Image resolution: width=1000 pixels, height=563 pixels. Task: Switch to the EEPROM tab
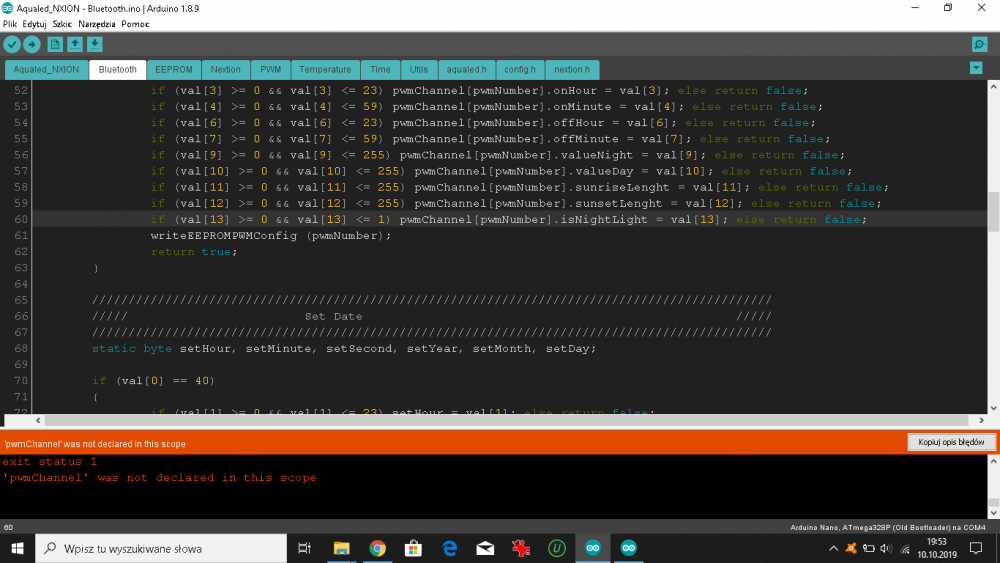click(173, 70)
